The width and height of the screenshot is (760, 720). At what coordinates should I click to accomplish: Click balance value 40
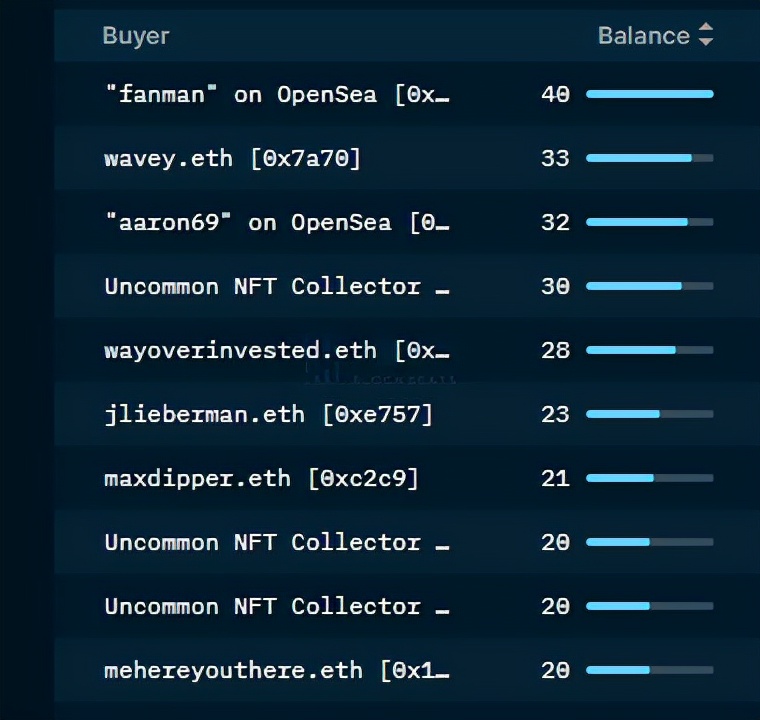(x=555, y=94)
